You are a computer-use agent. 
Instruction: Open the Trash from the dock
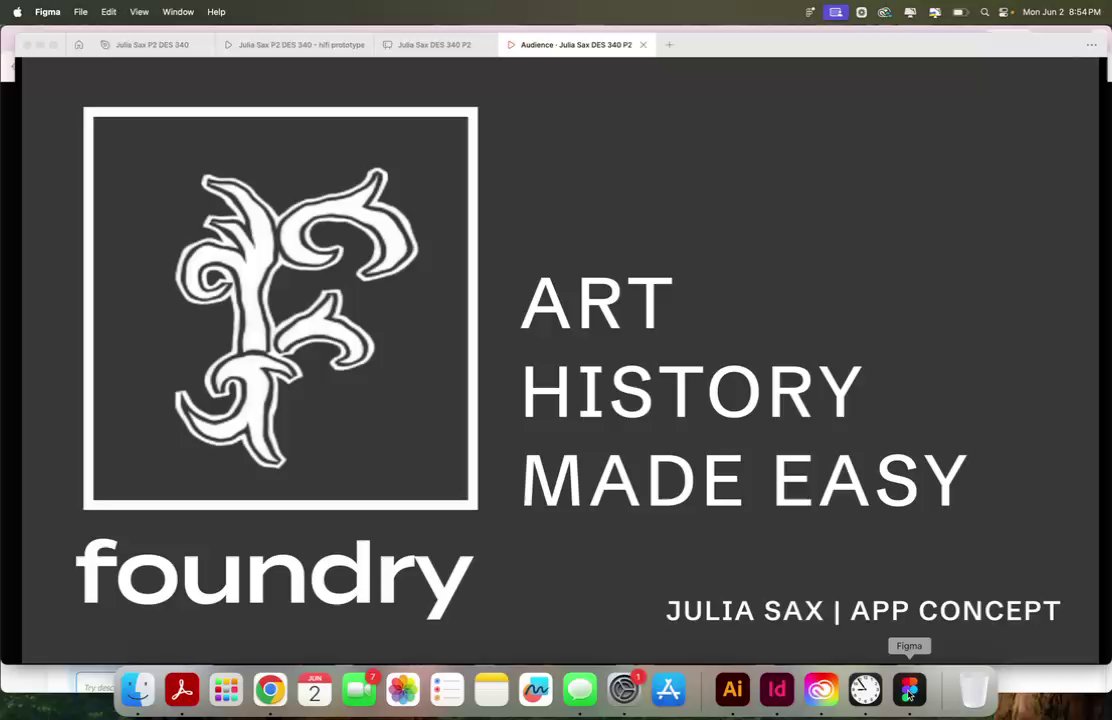(x=974, y=689)
